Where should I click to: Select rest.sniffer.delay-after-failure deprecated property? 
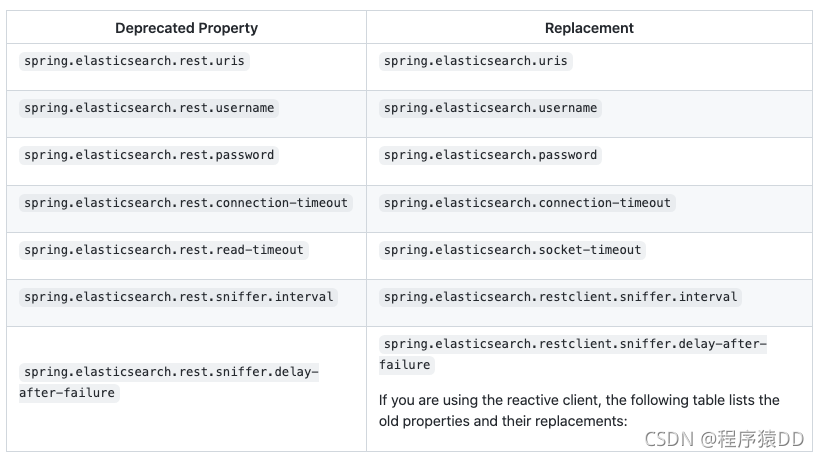[x=169, y=382]
